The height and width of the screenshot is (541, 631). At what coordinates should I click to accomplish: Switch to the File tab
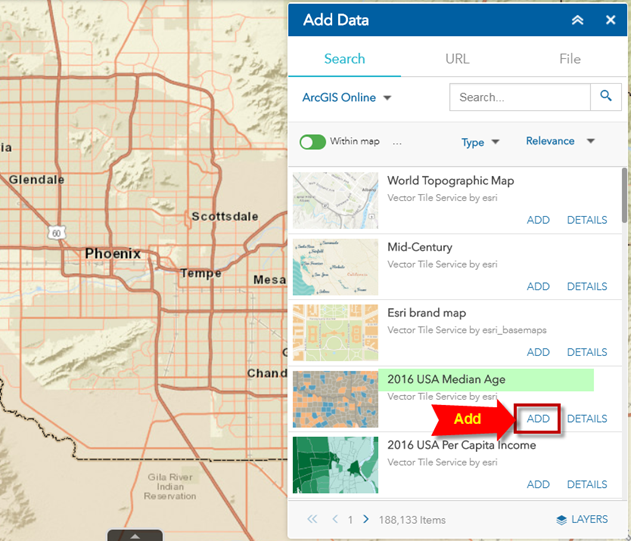tap(570, 59)
